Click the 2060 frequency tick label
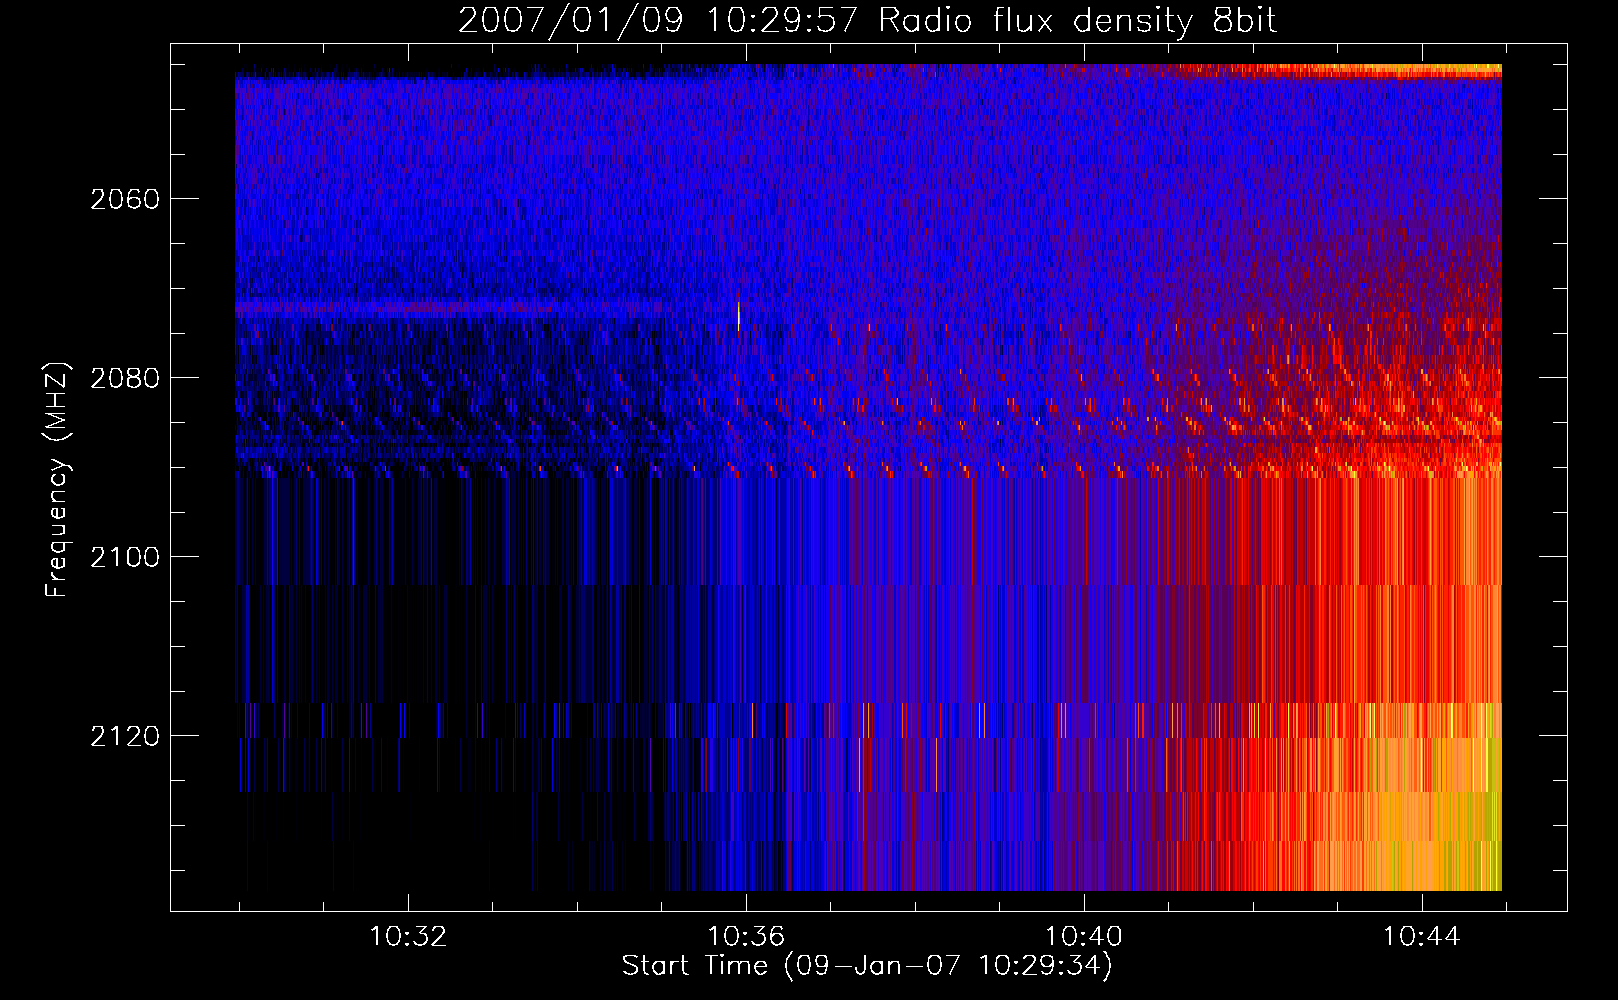This screenshot has width=1618, height=1000. 125,199
